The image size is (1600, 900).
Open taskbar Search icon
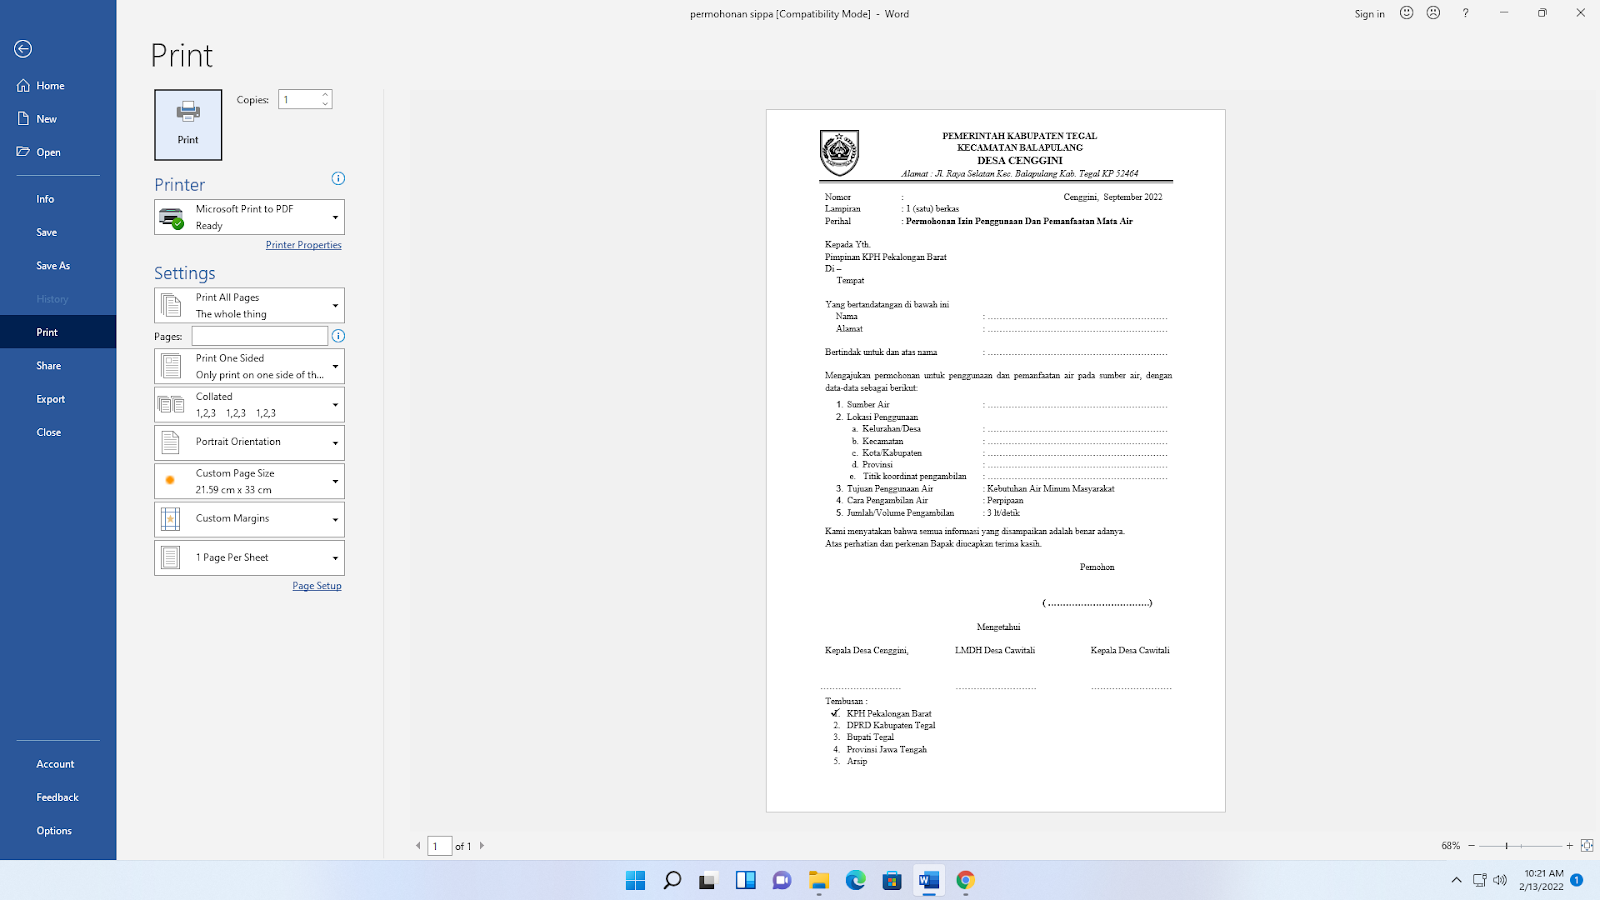coord(672,880)
